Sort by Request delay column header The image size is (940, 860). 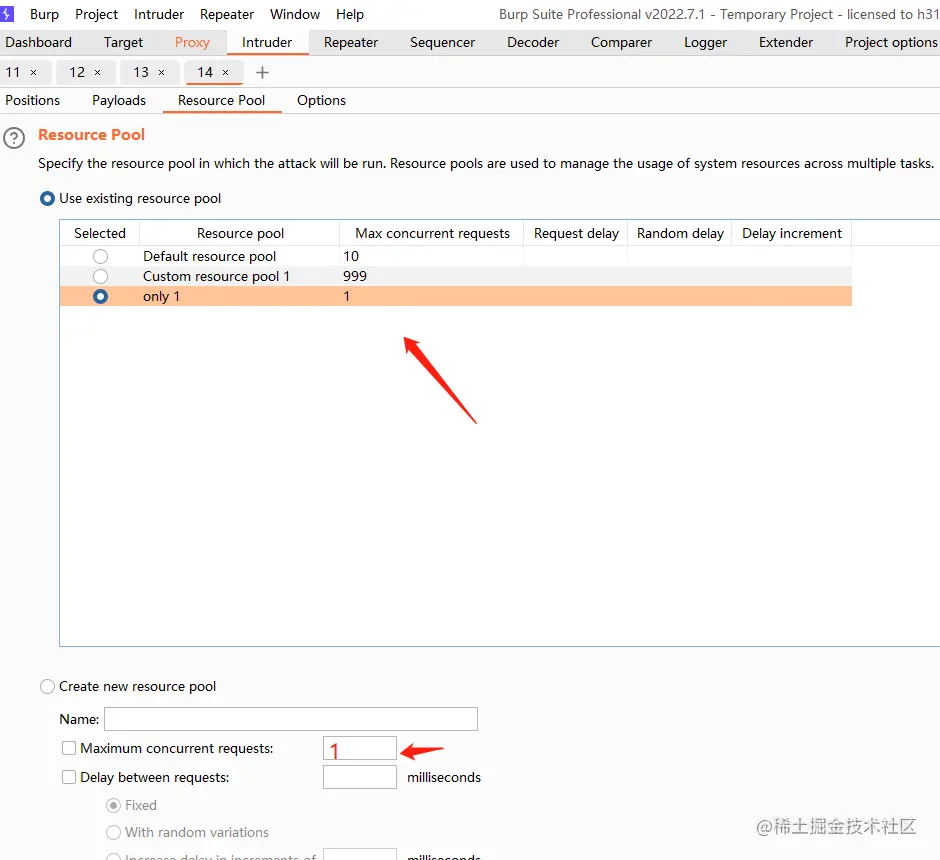pyautogui.click(x=576, y=233)
